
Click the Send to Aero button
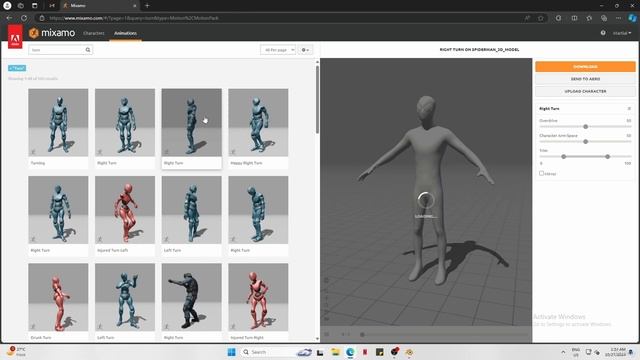click(x=585, y=79)
